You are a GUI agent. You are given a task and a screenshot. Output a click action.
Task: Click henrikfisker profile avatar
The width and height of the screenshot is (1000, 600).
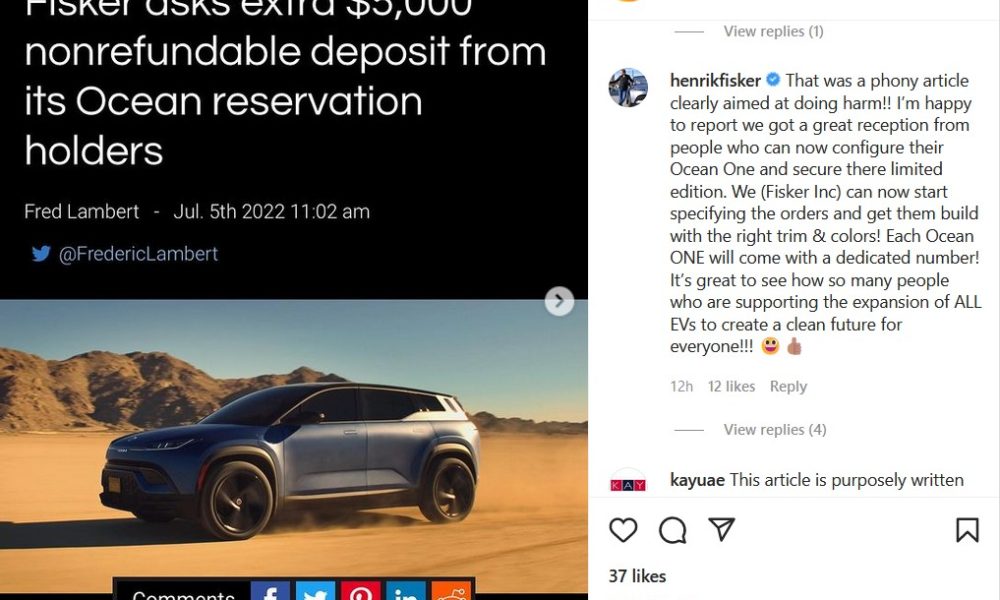click(628, 87)
